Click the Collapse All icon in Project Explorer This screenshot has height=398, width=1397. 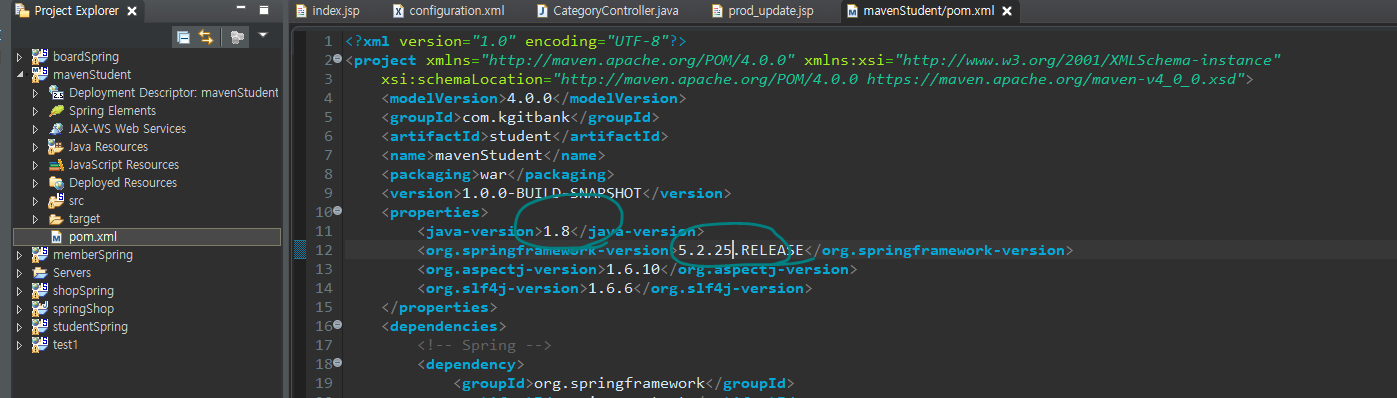click(184, 37)
